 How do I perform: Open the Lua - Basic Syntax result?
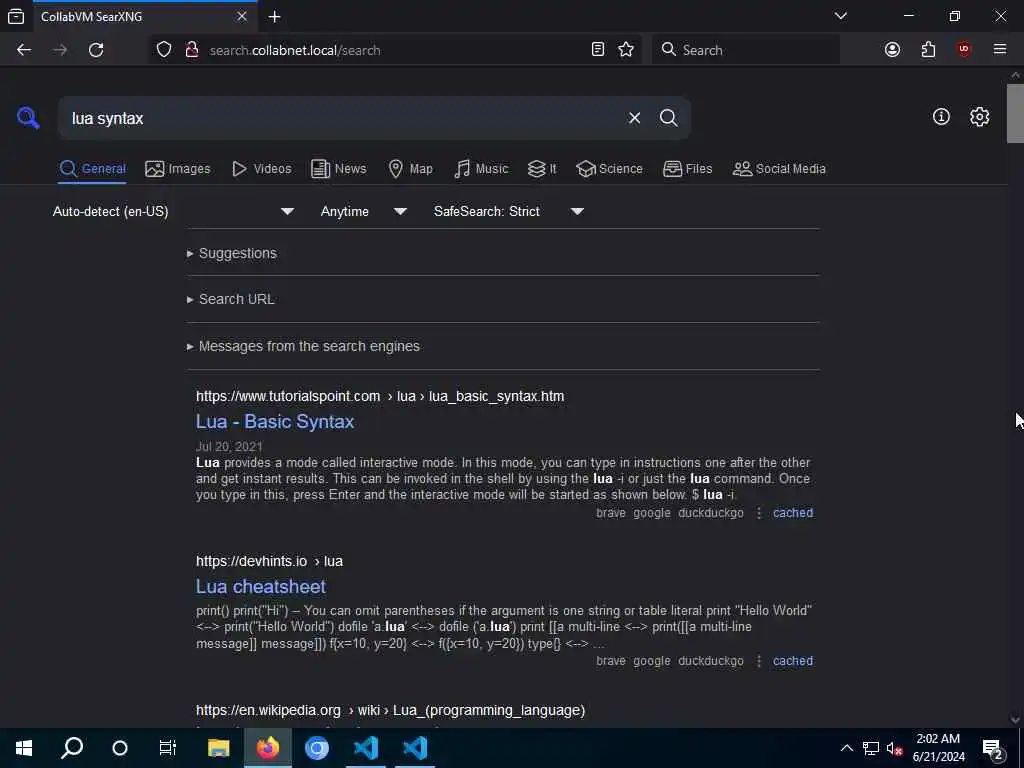click(275, 422)
